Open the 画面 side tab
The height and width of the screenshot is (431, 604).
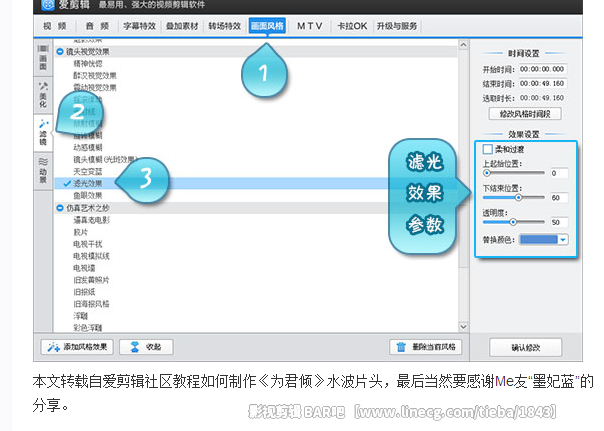pos(43,58)
